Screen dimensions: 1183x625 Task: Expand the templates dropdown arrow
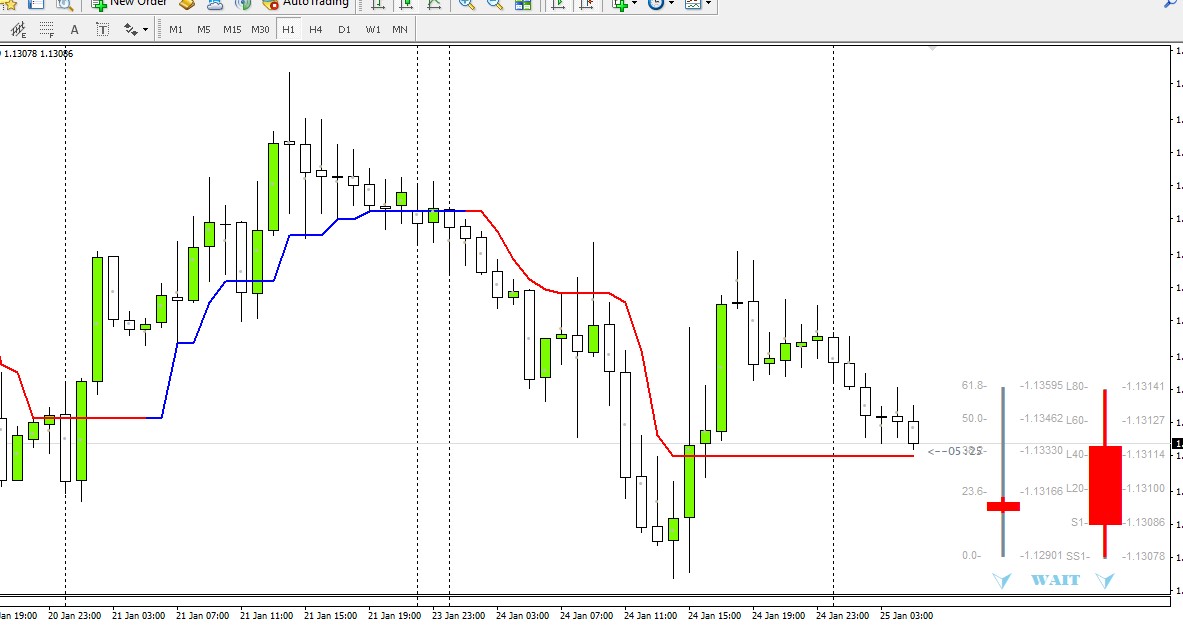click(x=708, y=4)
